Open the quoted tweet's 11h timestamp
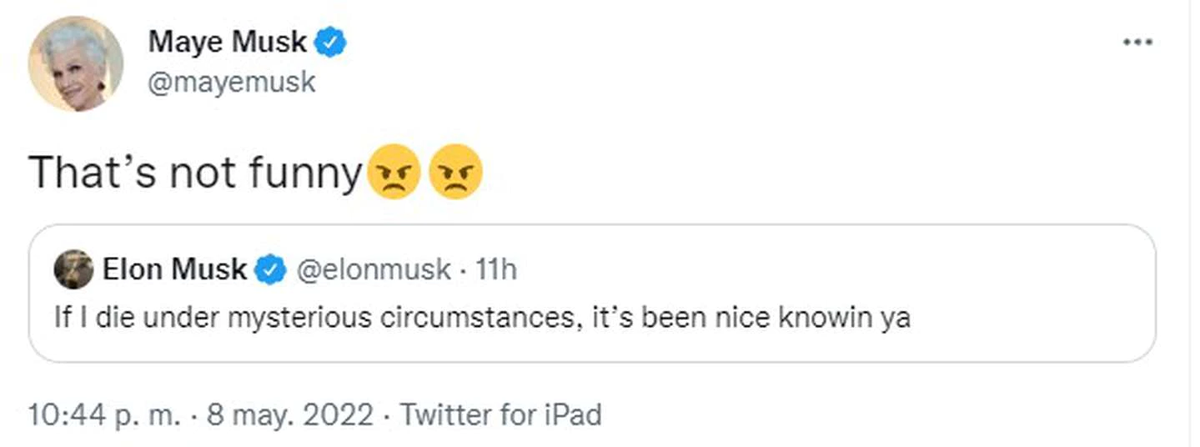 499,269
